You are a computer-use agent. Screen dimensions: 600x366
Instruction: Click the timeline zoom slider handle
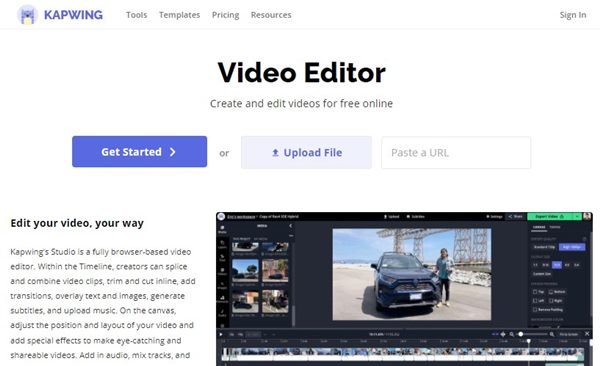[x=521, y=334]
